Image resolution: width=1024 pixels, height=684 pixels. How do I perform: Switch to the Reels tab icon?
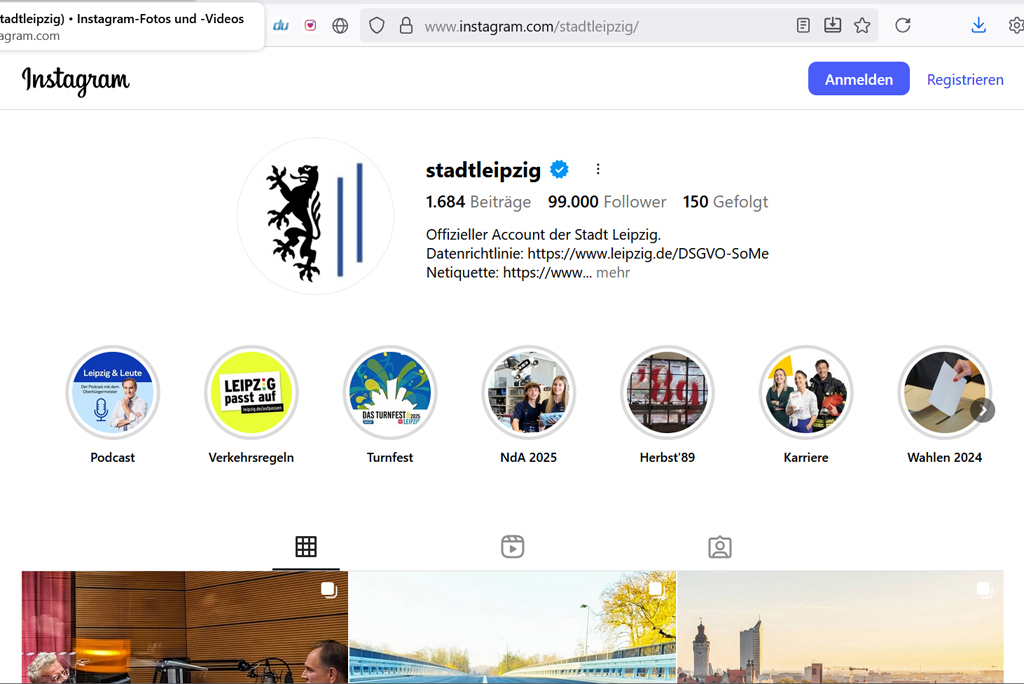pyautogui.click(x=513, y=547)
